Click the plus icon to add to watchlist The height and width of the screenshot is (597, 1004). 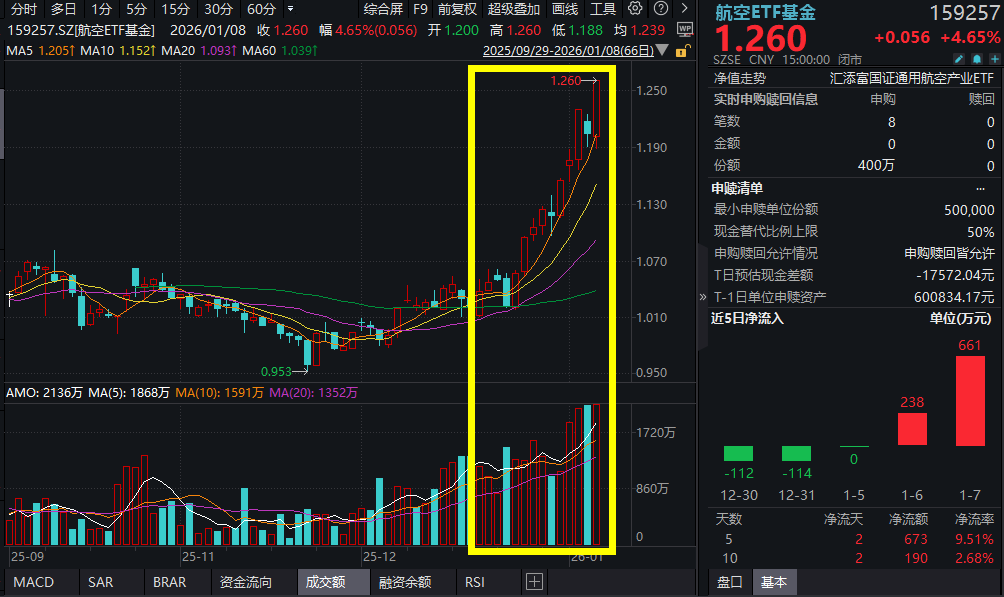[x=995, y=59]
